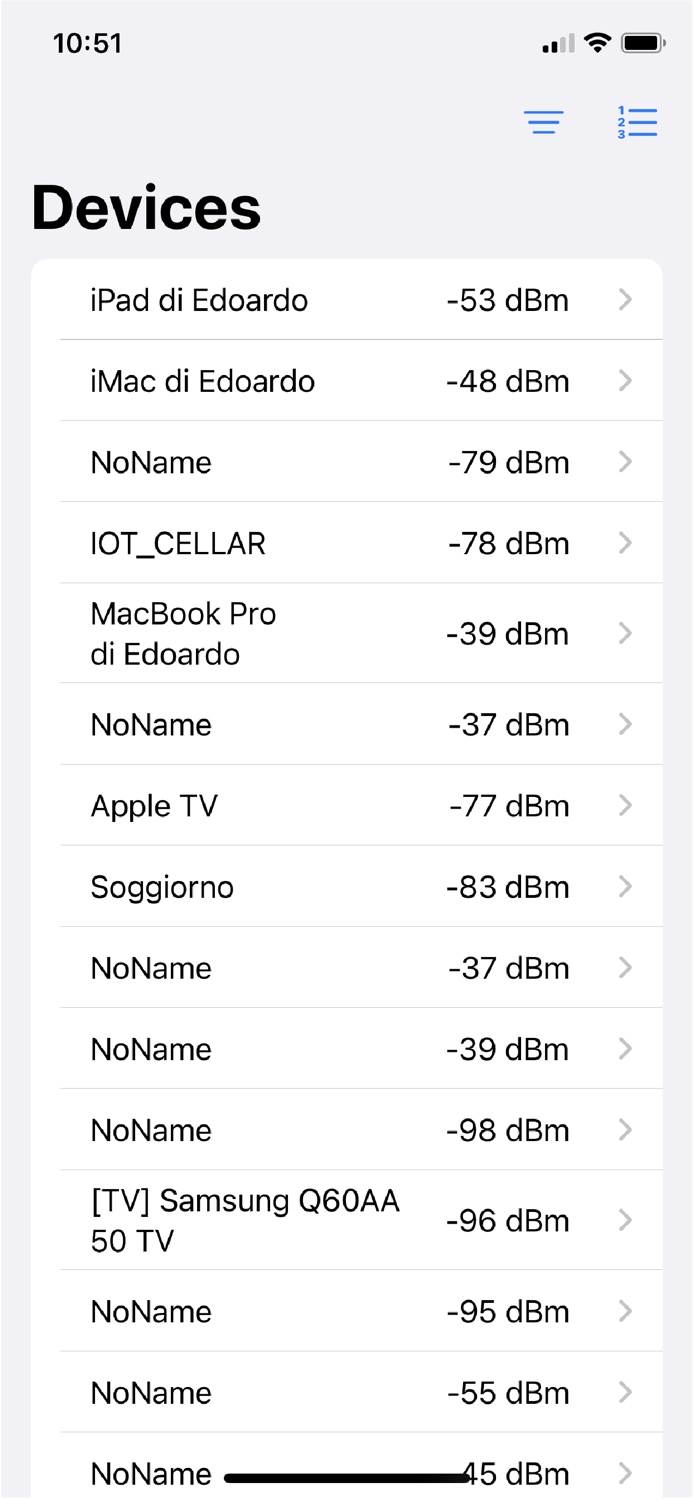Tap the -39 dBm value for MacBook Pro
This screenshot has height=1500, width=693.
508,633
